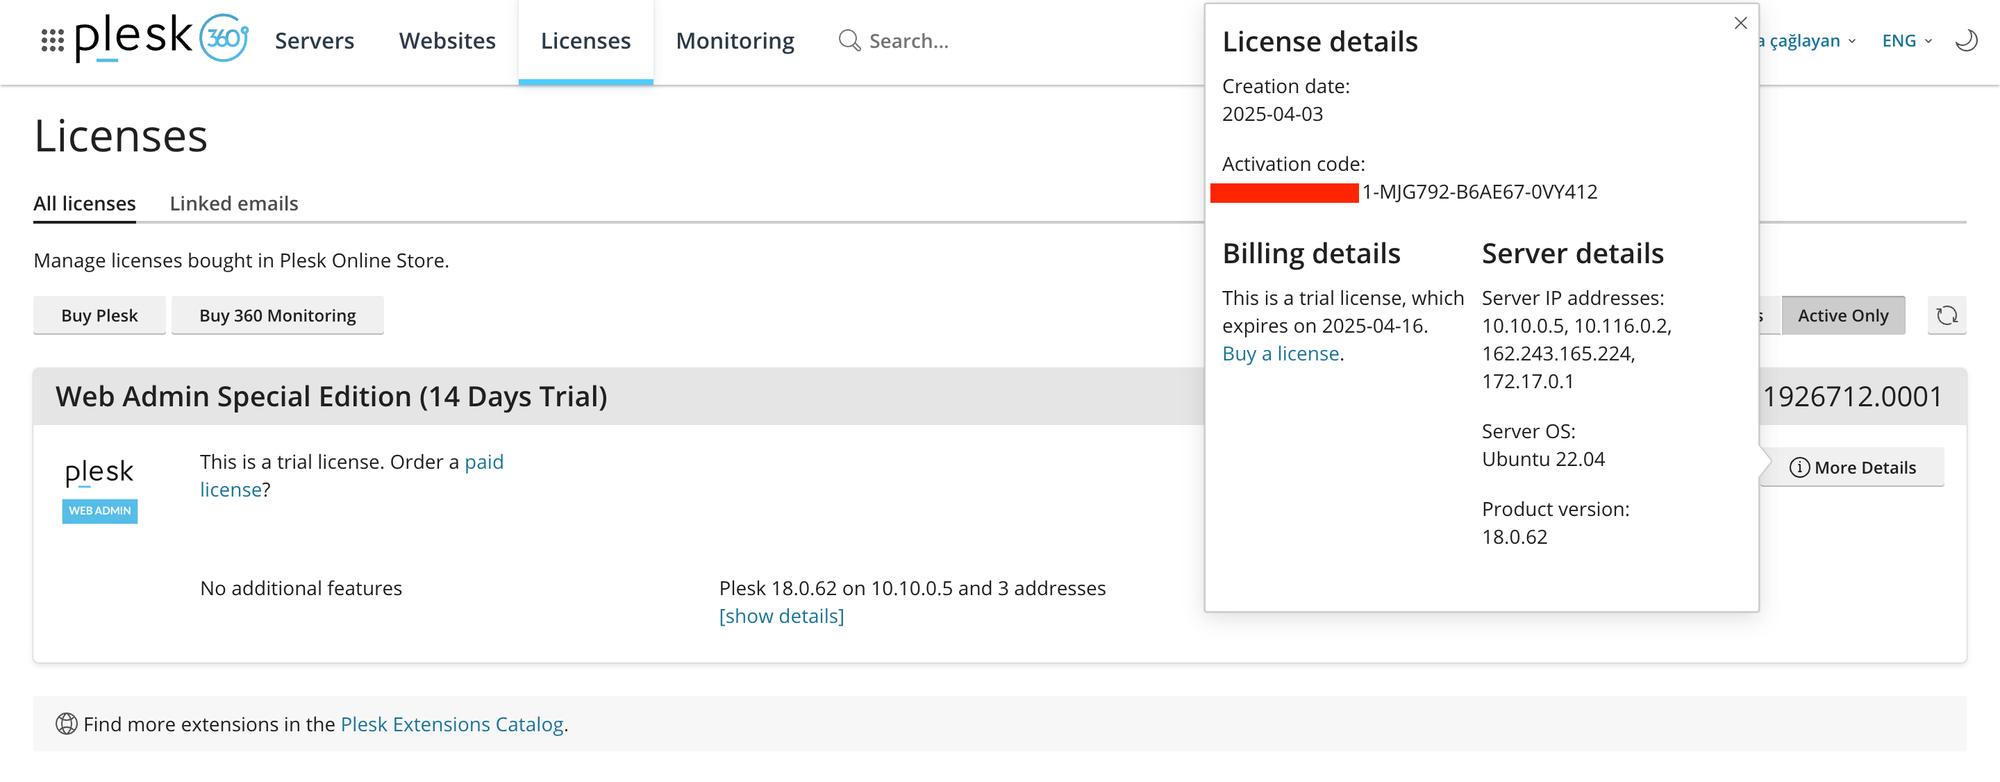The height and width of the screenshot is (782, 2000).
Task: Switch to Linked emails tab
Action: tap(234, 204)
